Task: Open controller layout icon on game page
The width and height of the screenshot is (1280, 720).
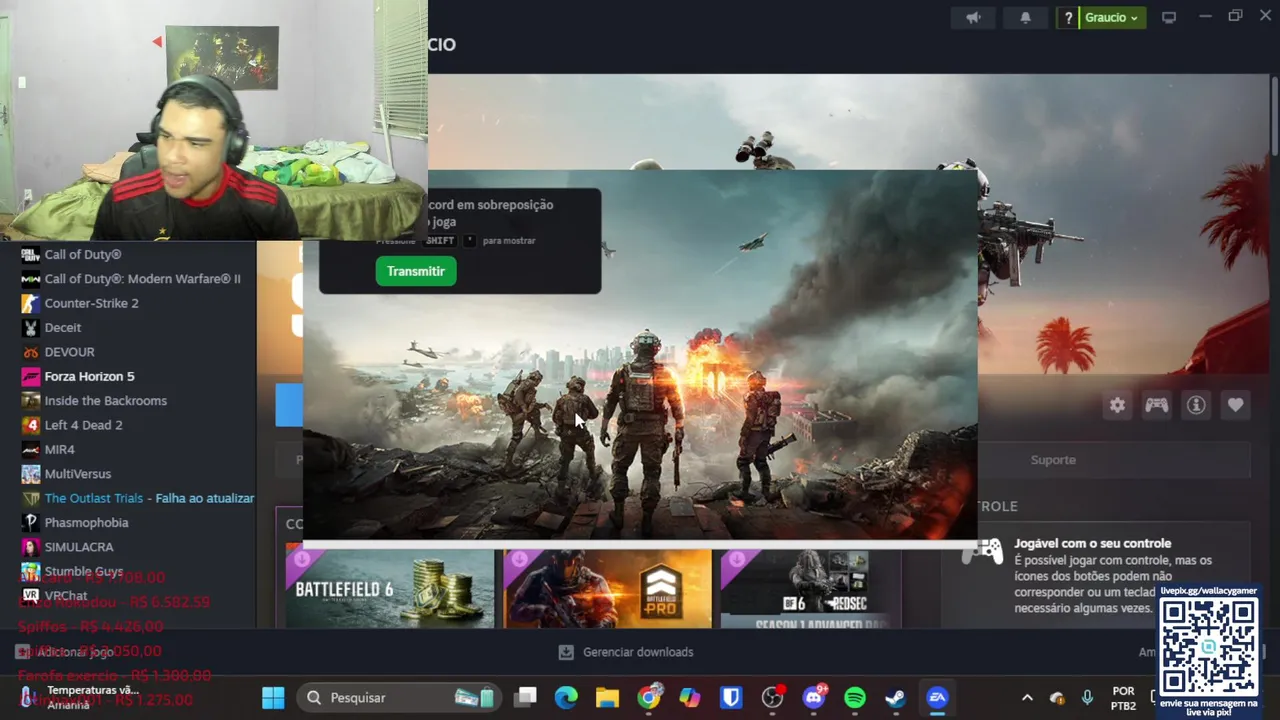Action: point(1156,405)
